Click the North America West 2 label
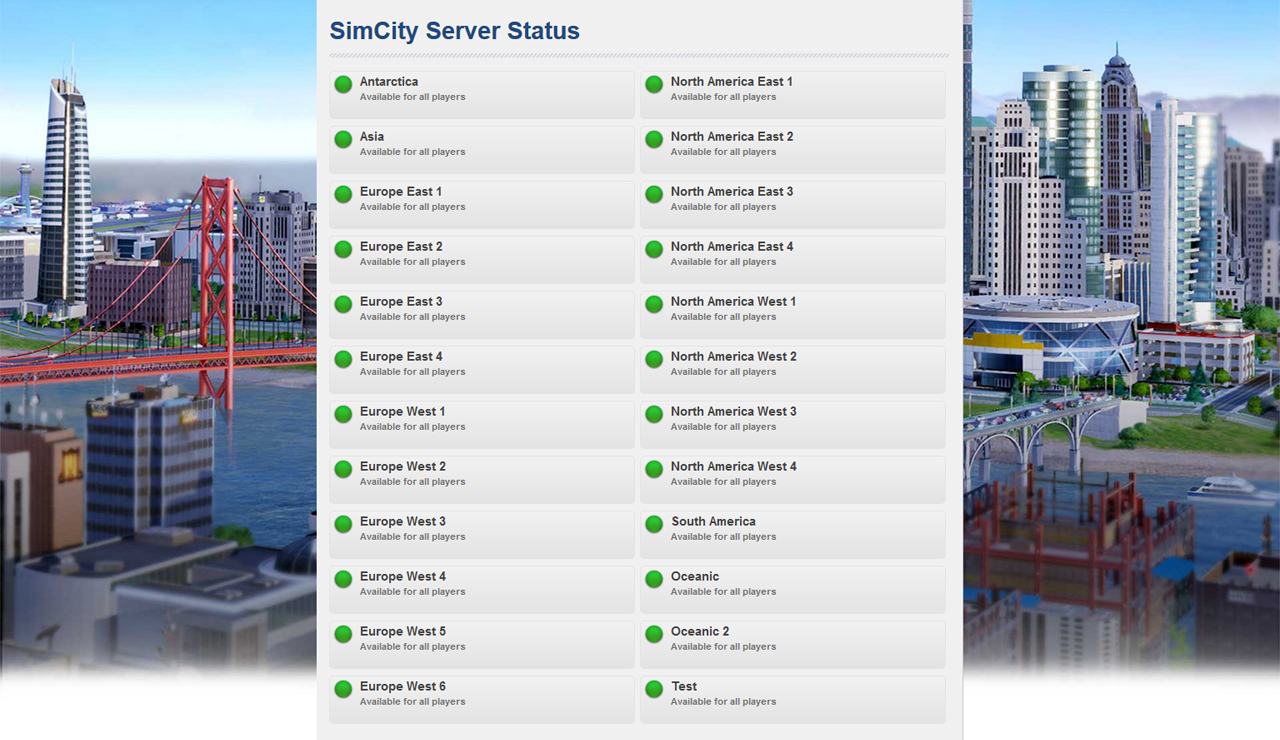 pos(734,357)
